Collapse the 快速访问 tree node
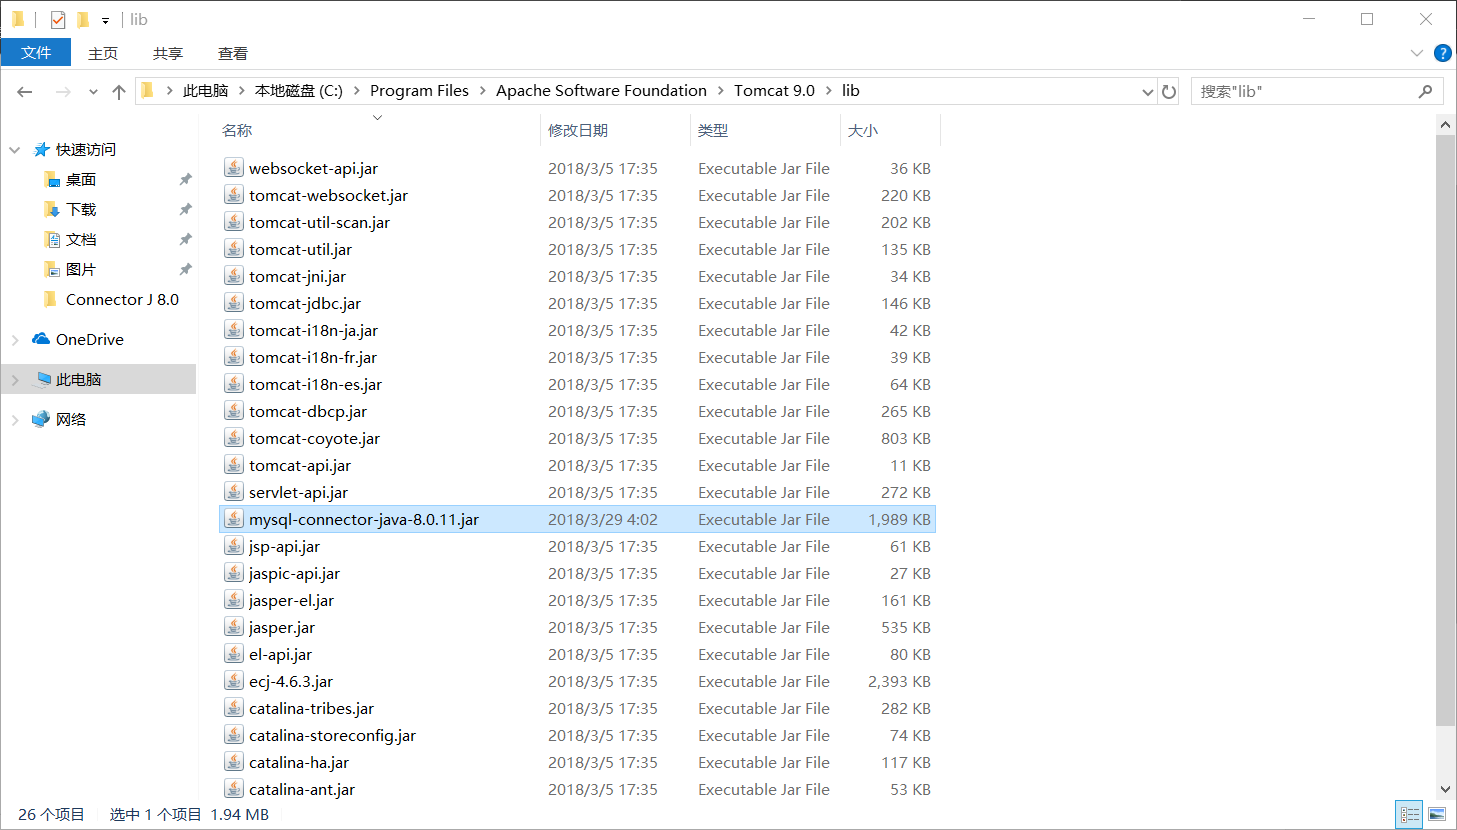Screen dimensions: 1457x830 [x=15, y=150]
